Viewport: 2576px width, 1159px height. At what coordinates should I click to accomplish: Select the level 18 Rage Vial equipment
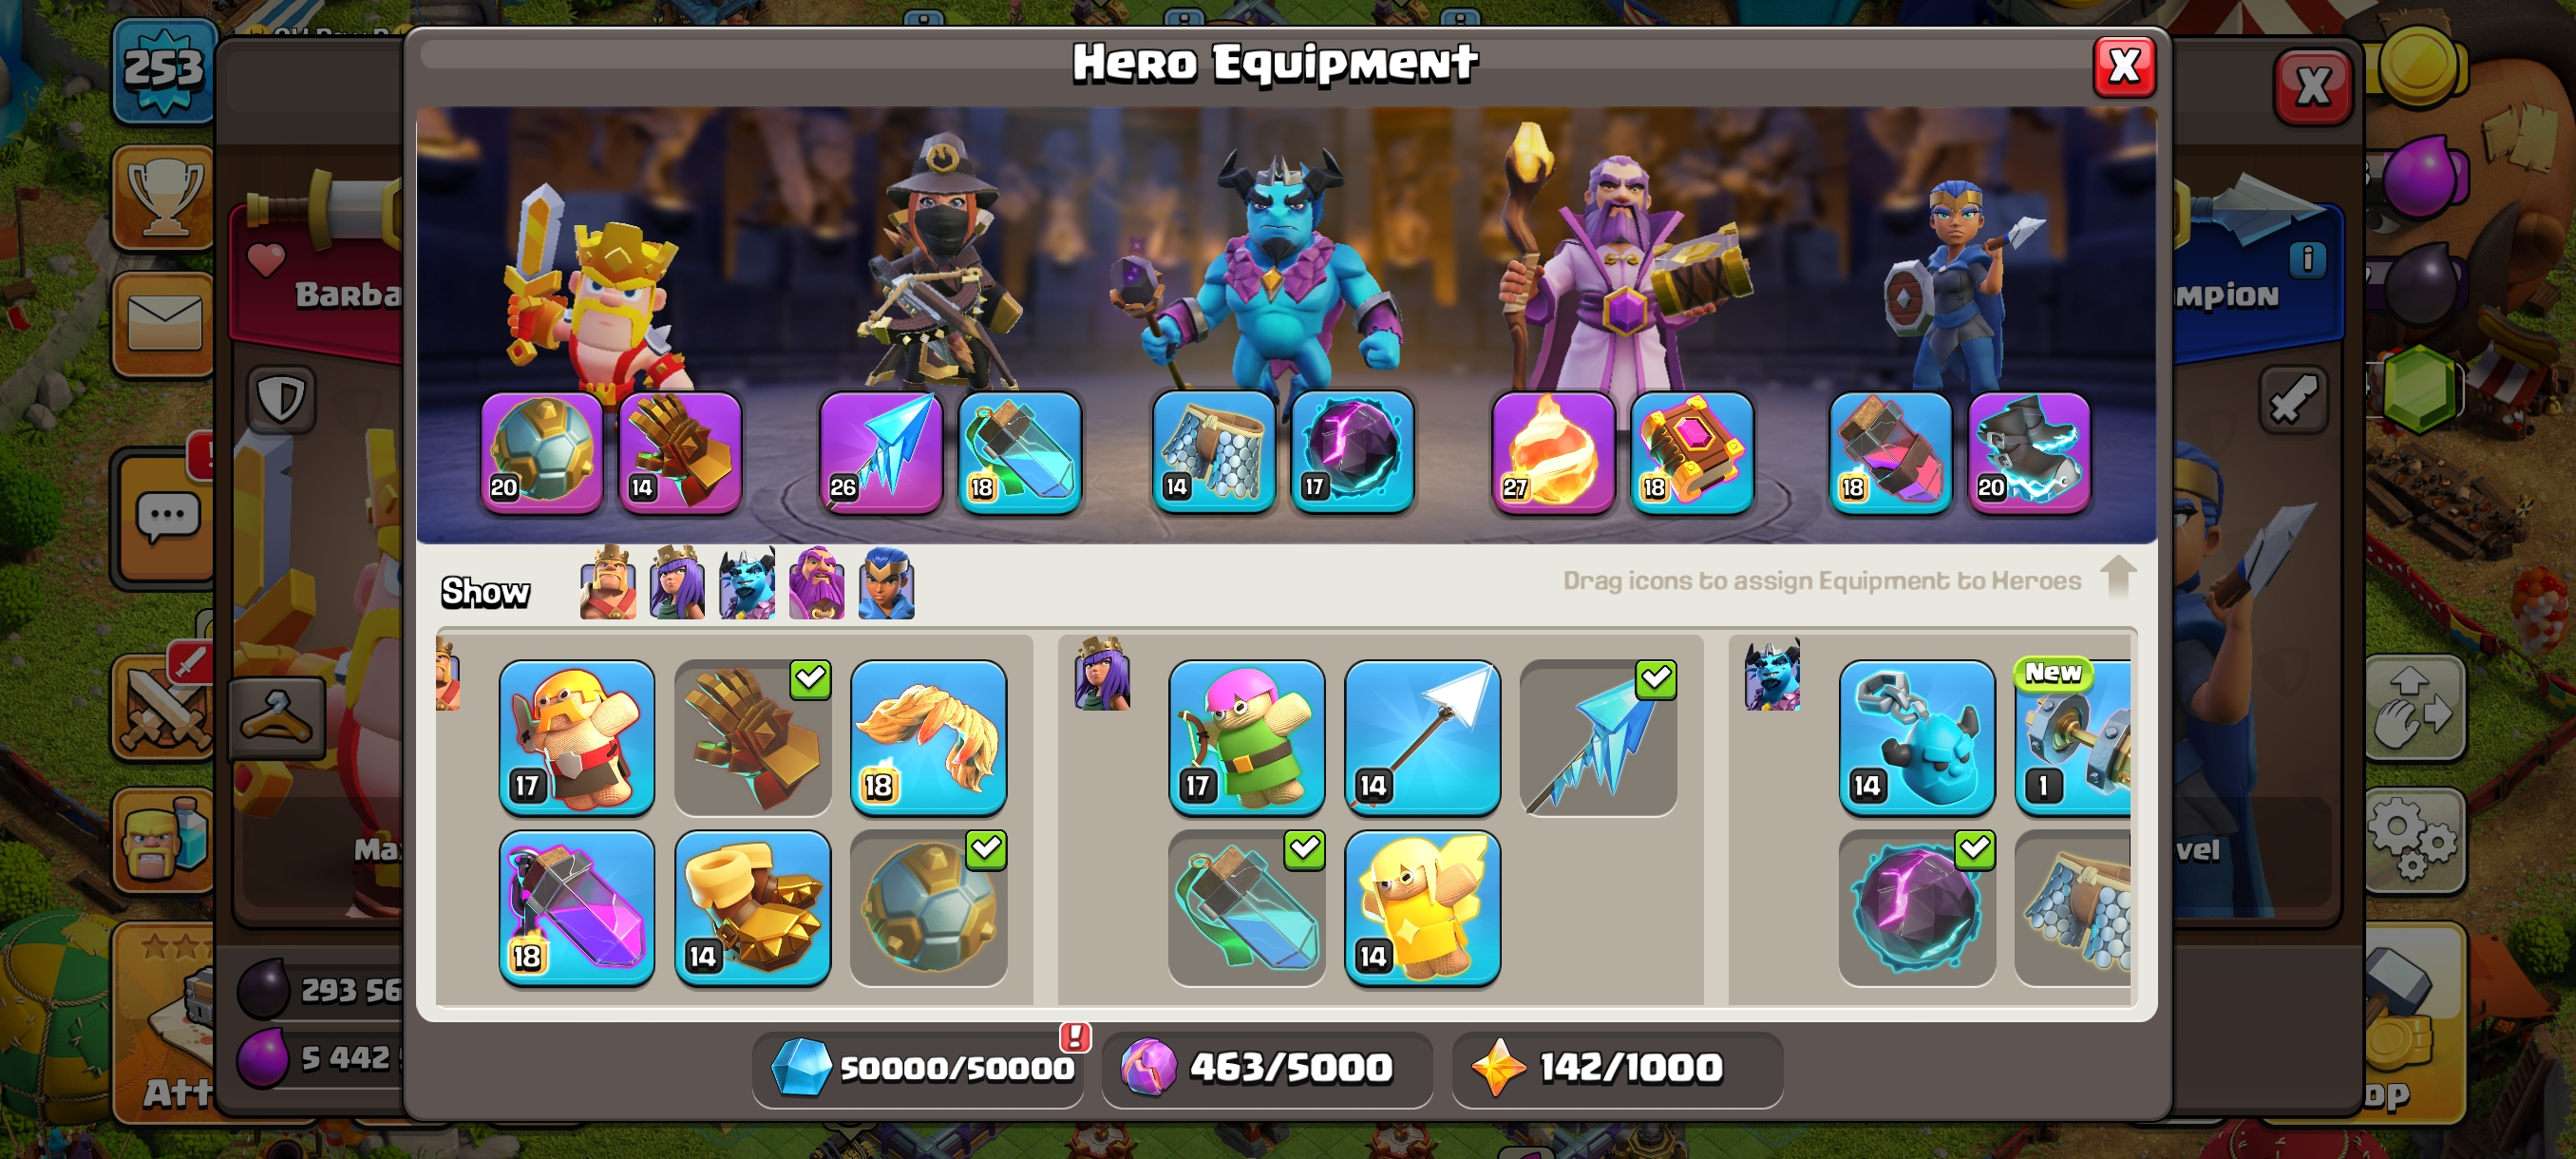[x=577, y=907]
